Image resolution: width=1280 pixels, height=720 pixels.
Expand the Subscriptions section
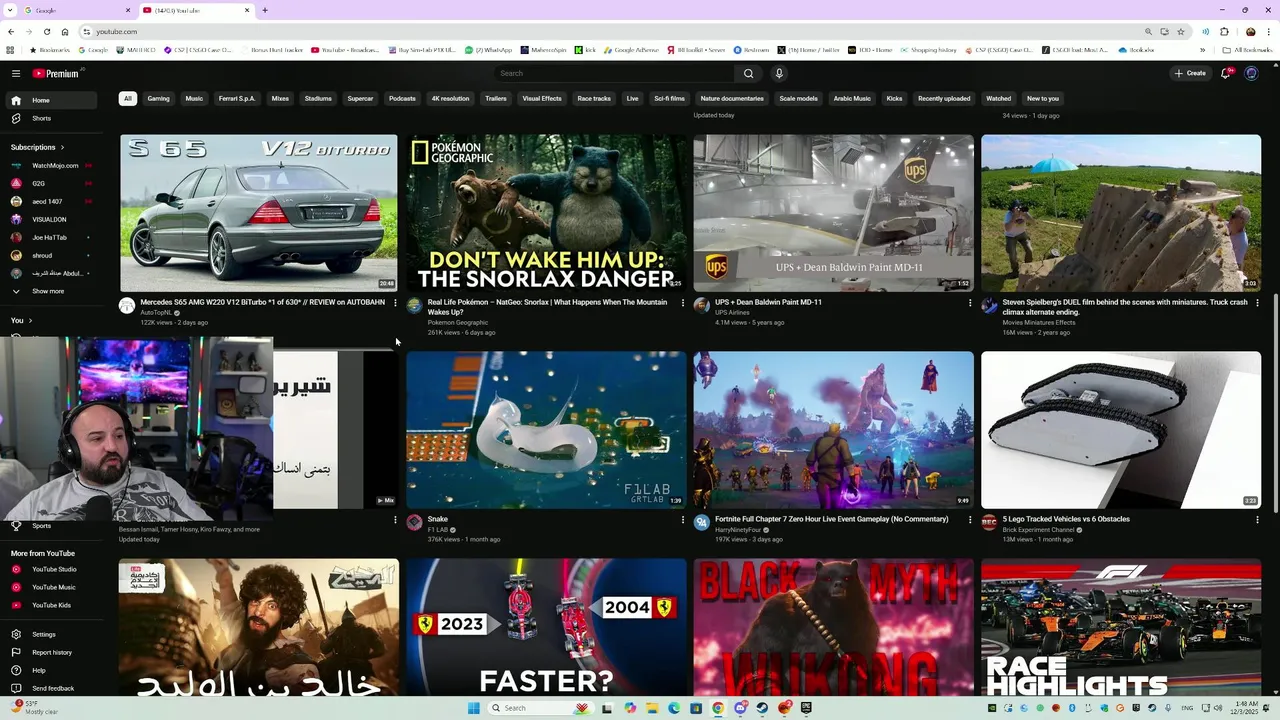[38, 147]
